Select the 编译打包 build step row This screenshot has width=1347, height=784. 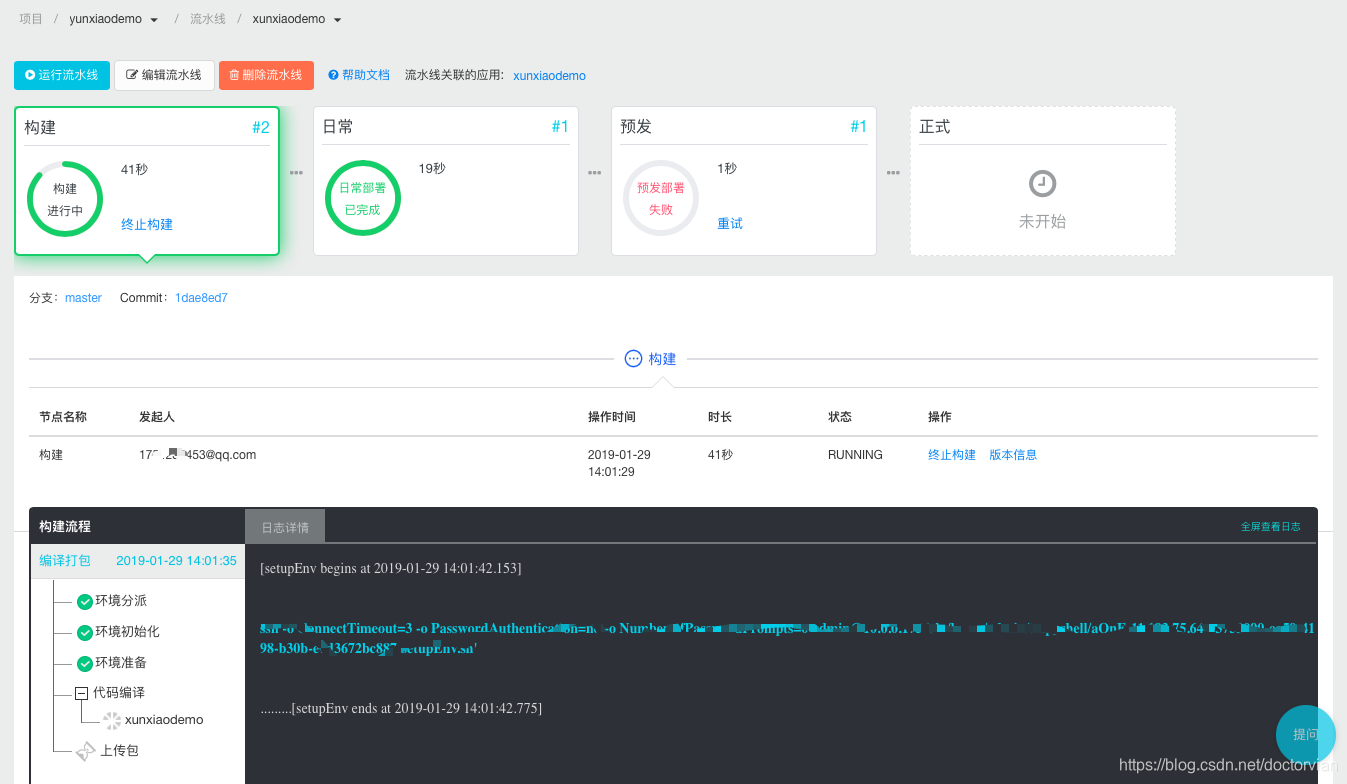[137, 561]
